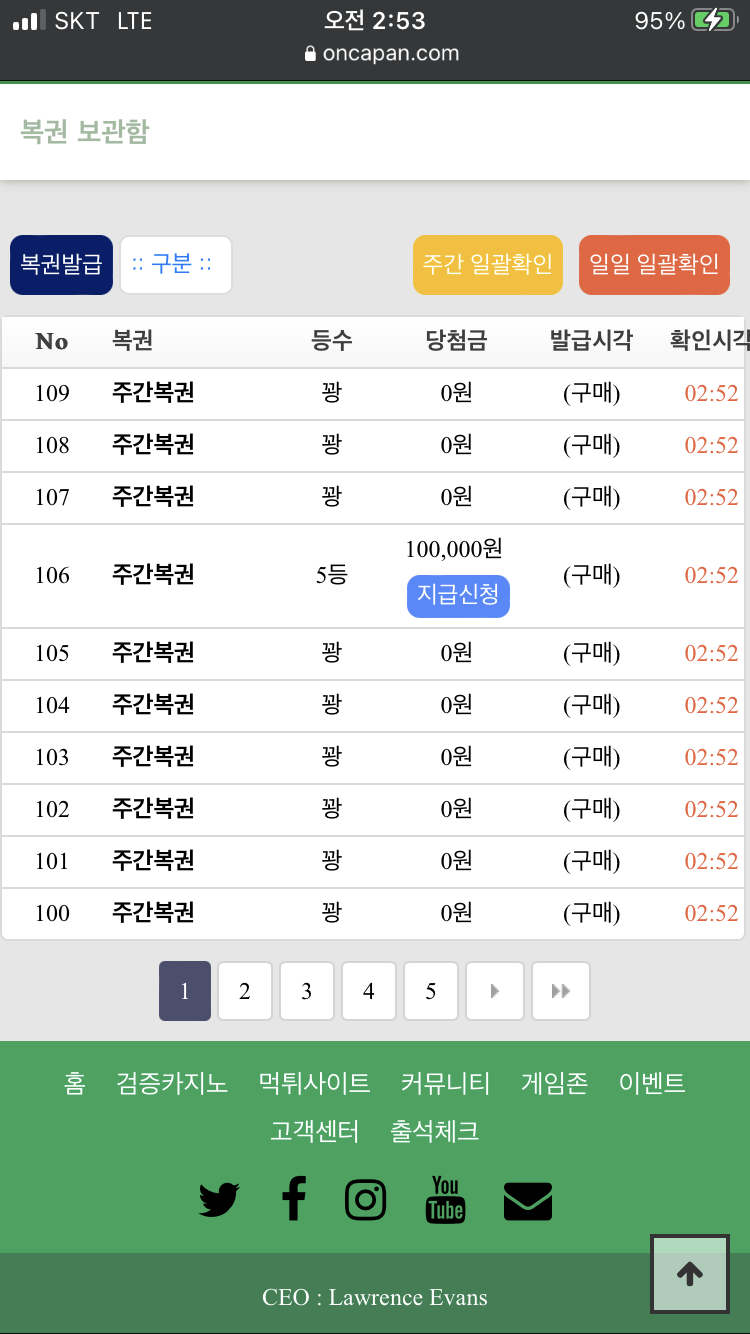Tap the signal strength bars

pyautogui.click(x=29, y=20)
